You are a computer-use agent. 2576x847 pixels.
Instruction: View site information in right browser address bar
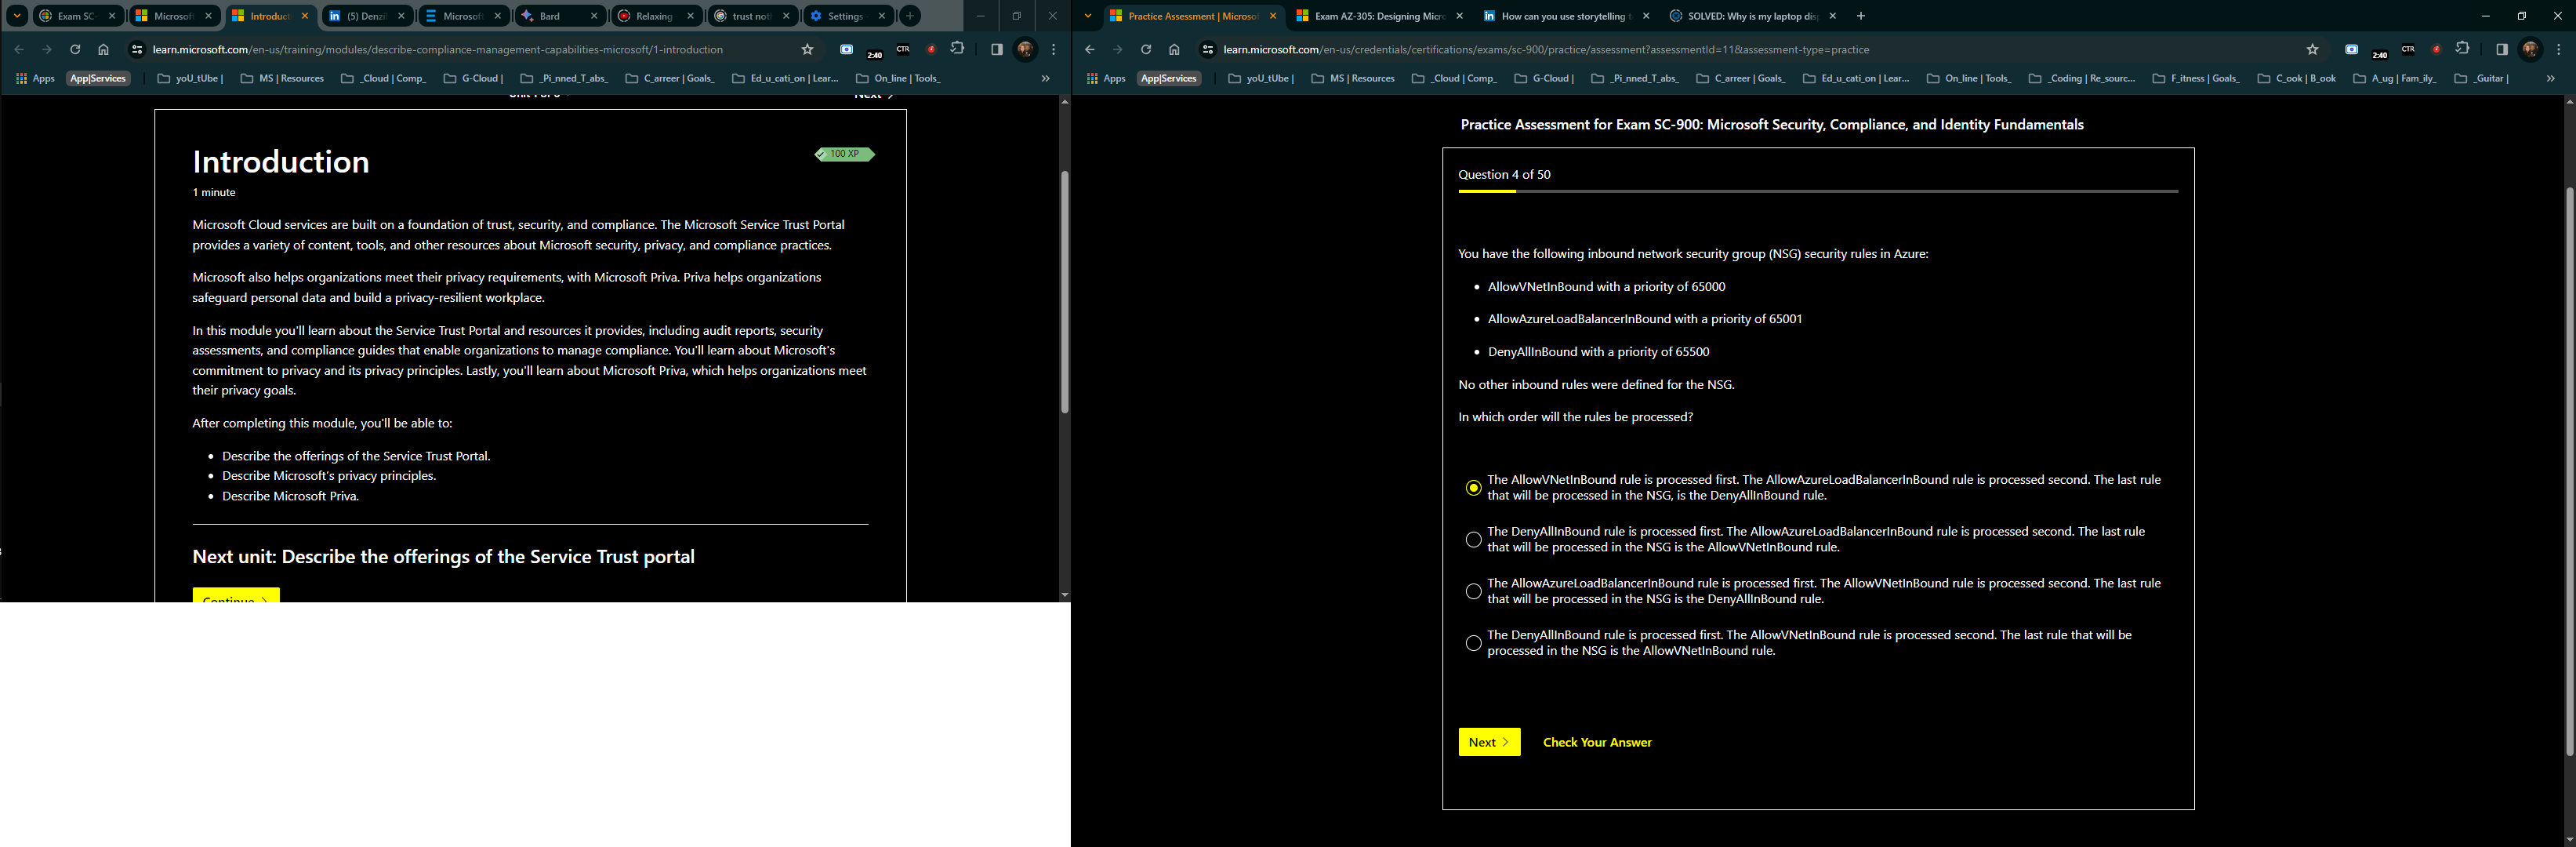tap(1208, 49)
